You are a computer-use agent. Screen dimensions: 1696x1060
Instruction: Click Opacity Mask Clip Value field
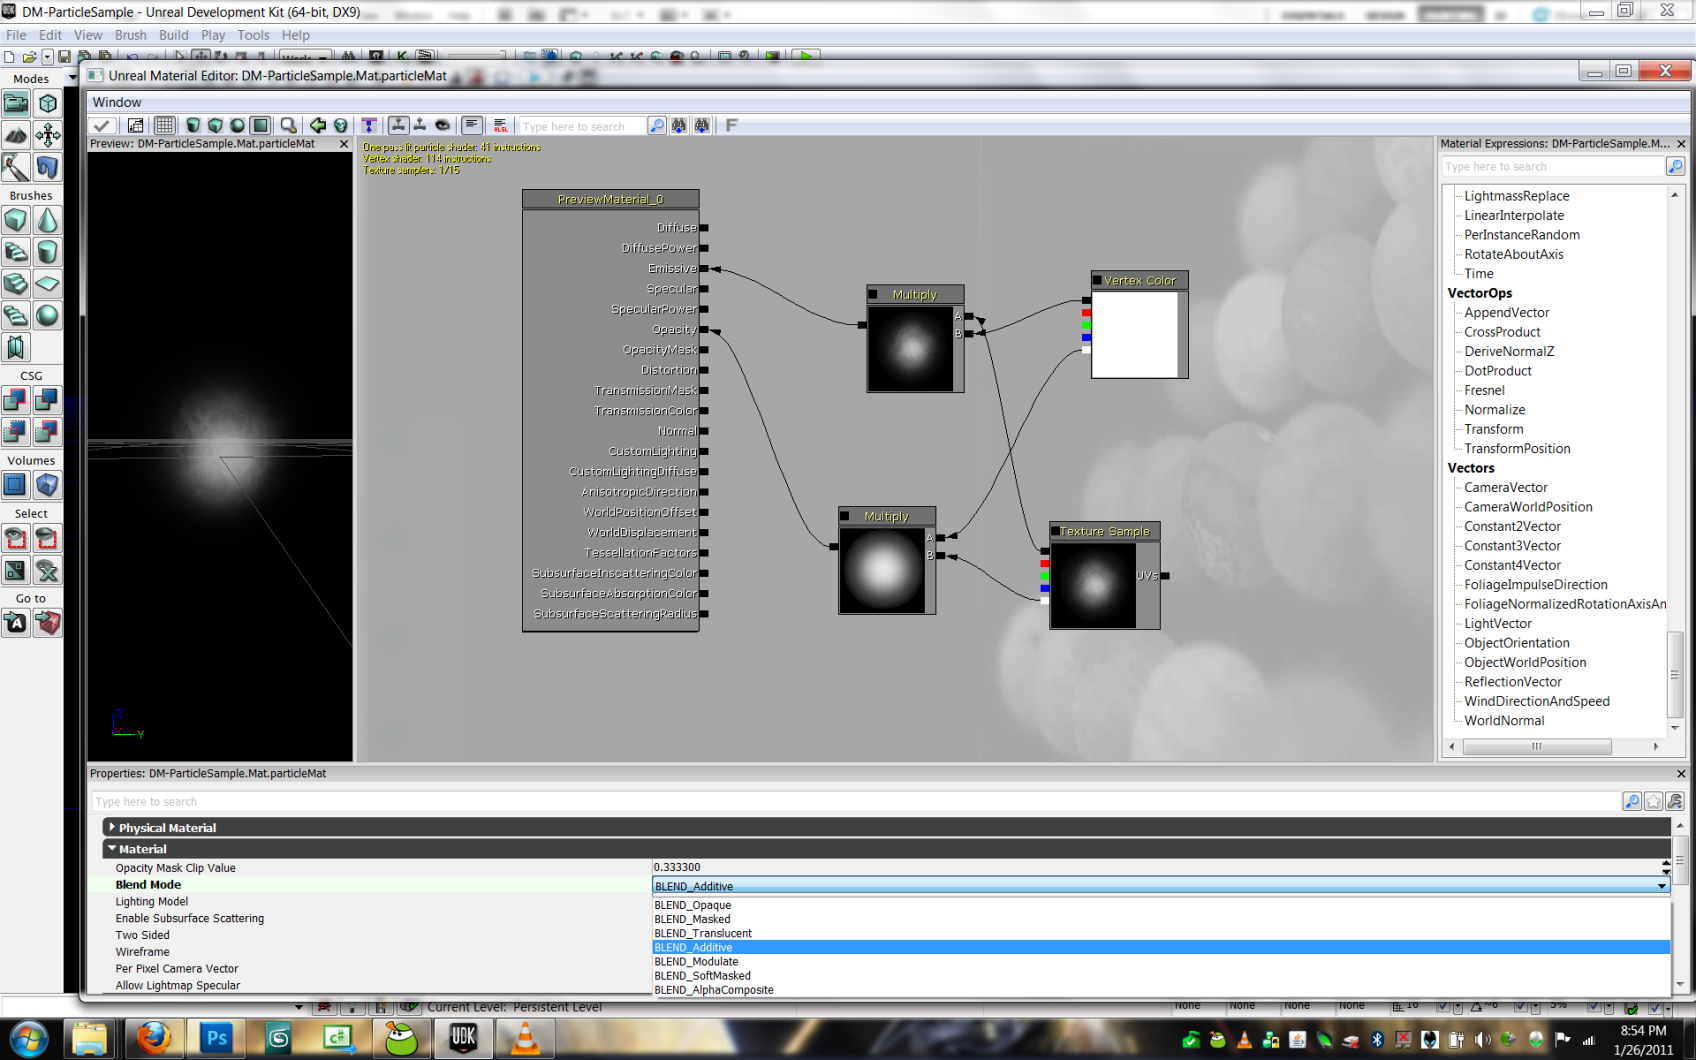point(1156,867)
